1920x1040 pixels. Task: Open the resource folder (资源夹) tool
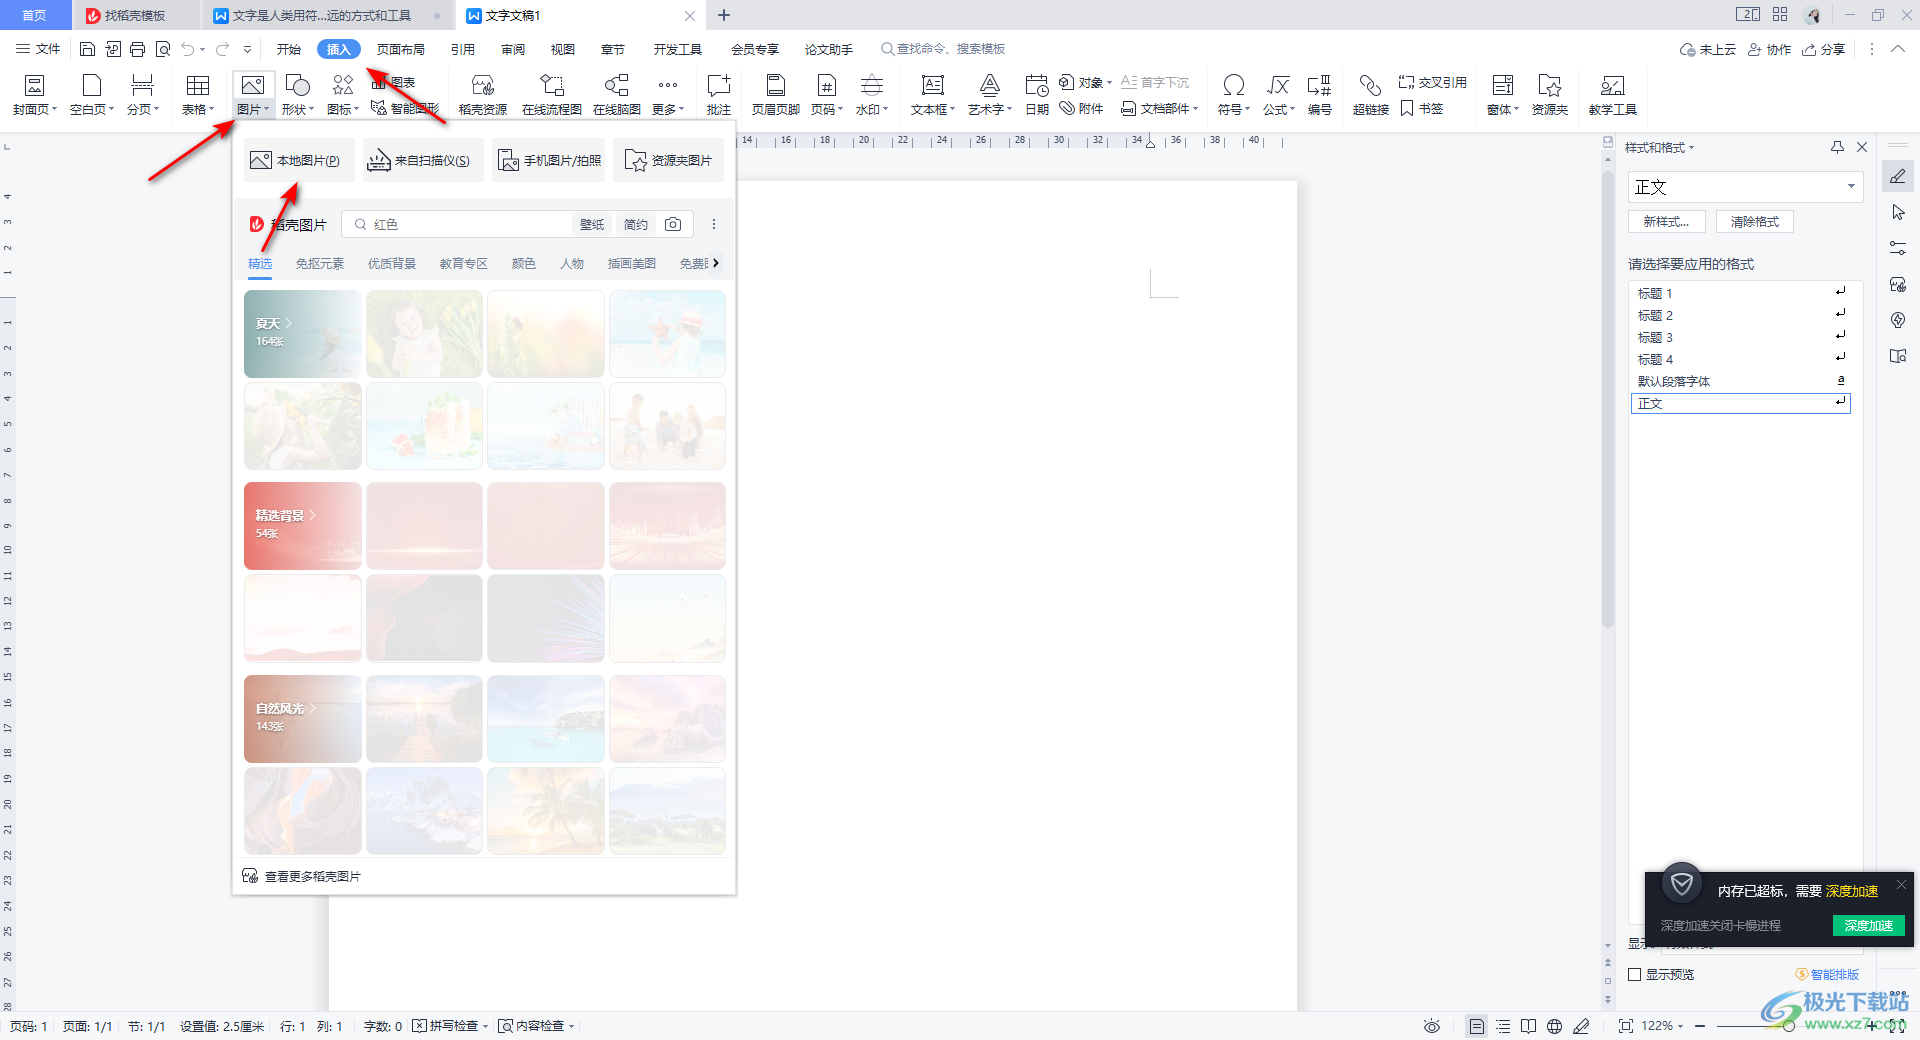click(x=1550, y=96)
